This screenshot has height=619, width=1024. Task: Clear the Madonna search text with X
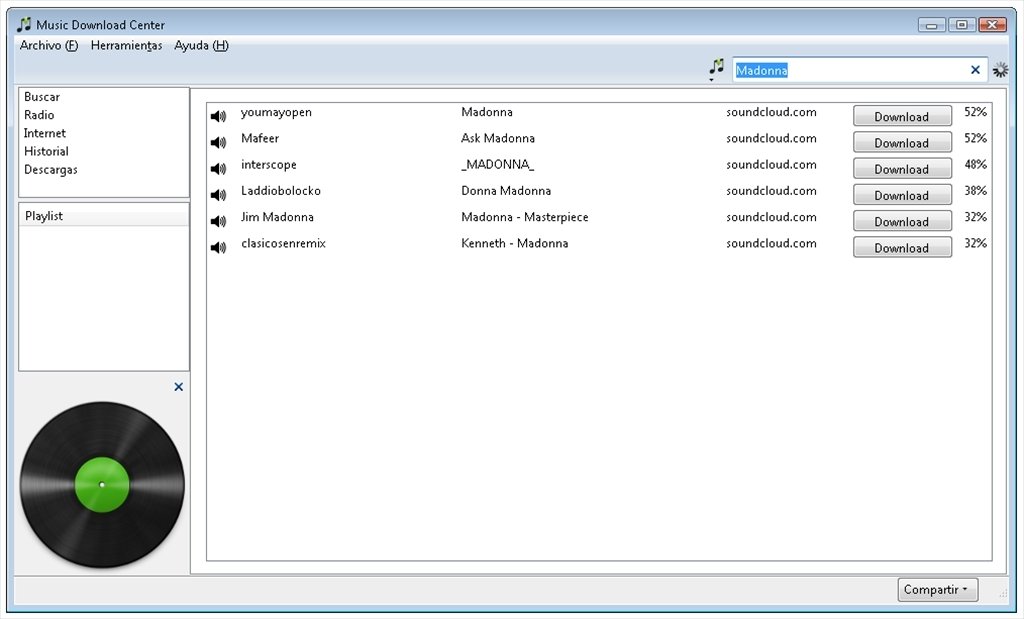[975, 70]
